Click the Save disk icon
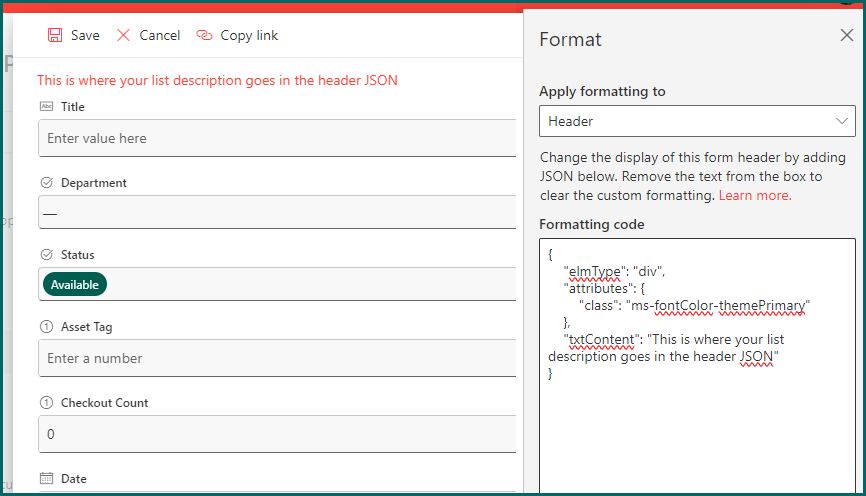The image size is (866, 496). [x=55, y=35]
